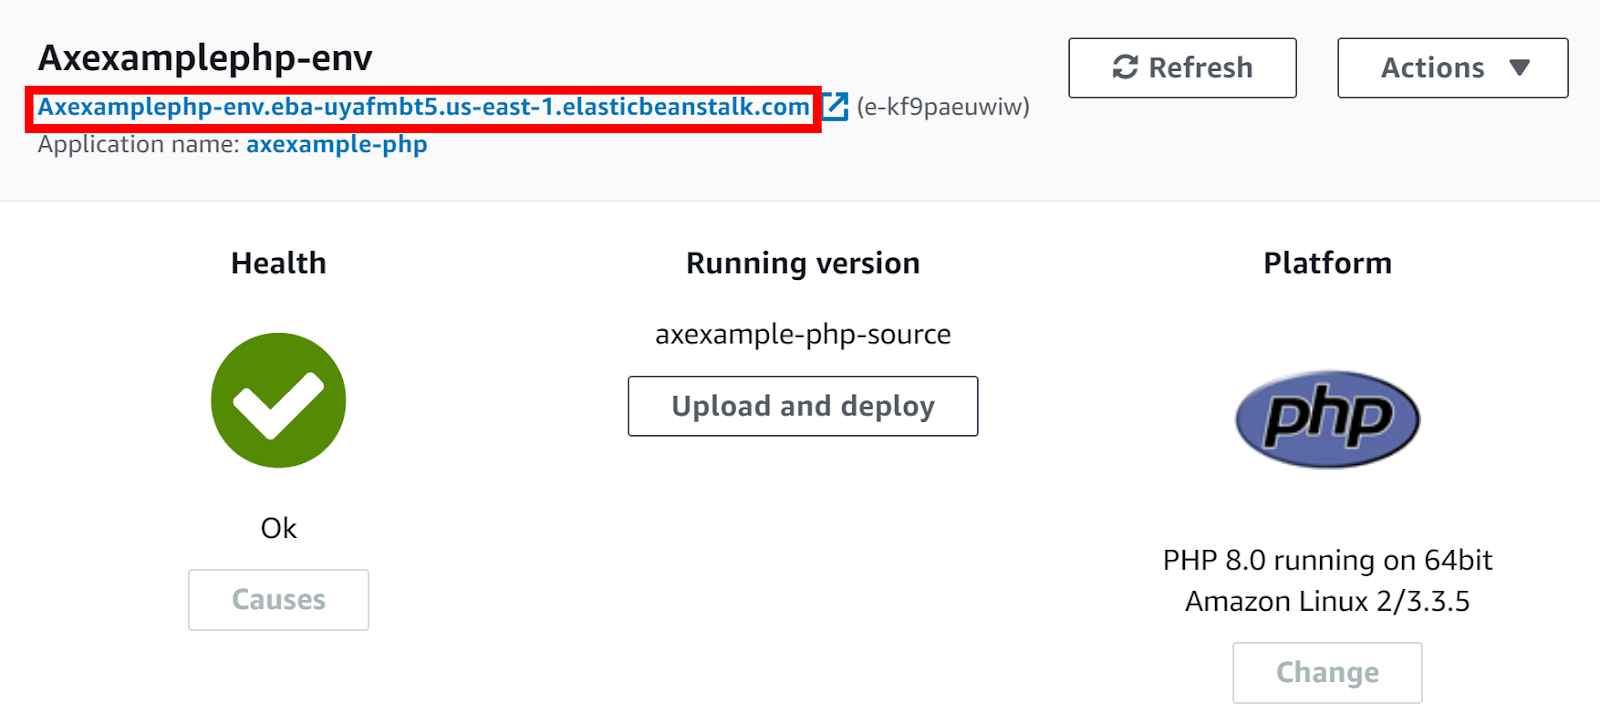Open the axexample-php application link
1600x724 pixels.
336,144
